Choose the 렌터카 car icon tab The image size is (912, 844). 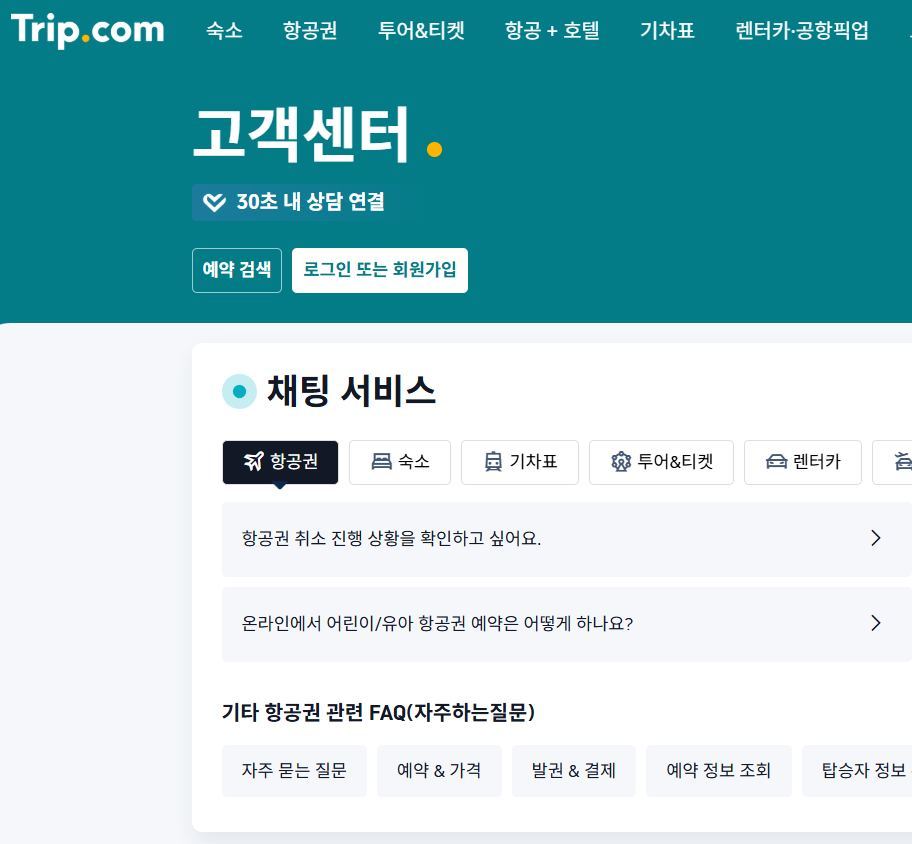click(x=803, y=462)
